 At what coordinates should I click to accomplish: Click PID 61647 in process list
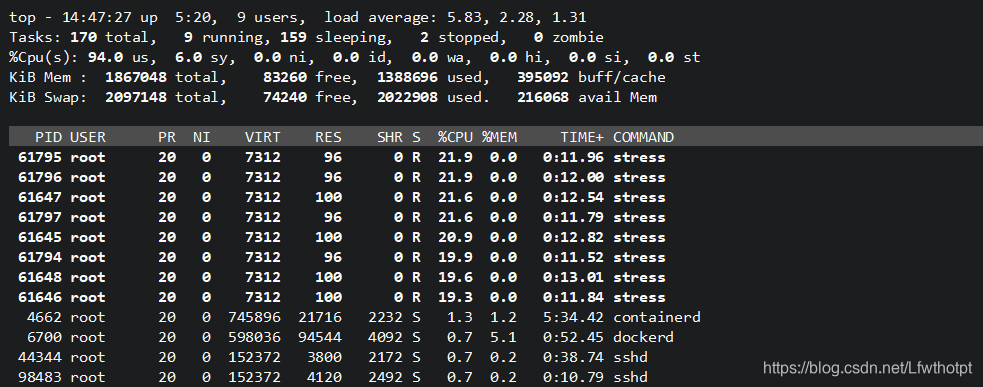pos(40,197)
